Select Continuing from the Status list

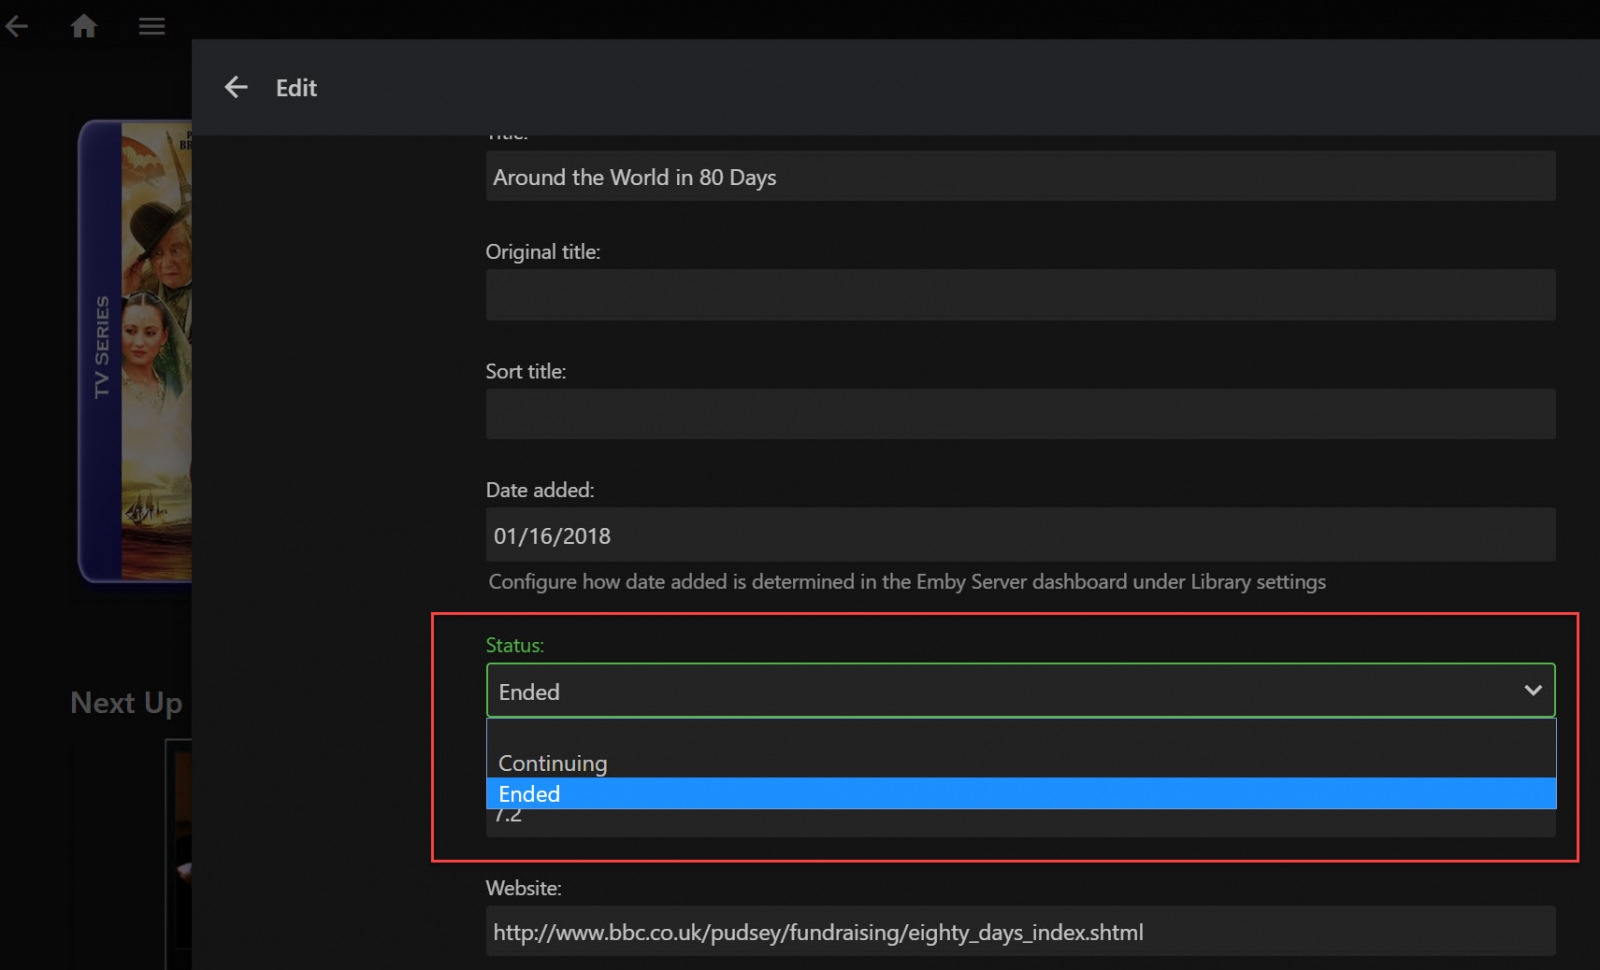click(x=553, y=763)
